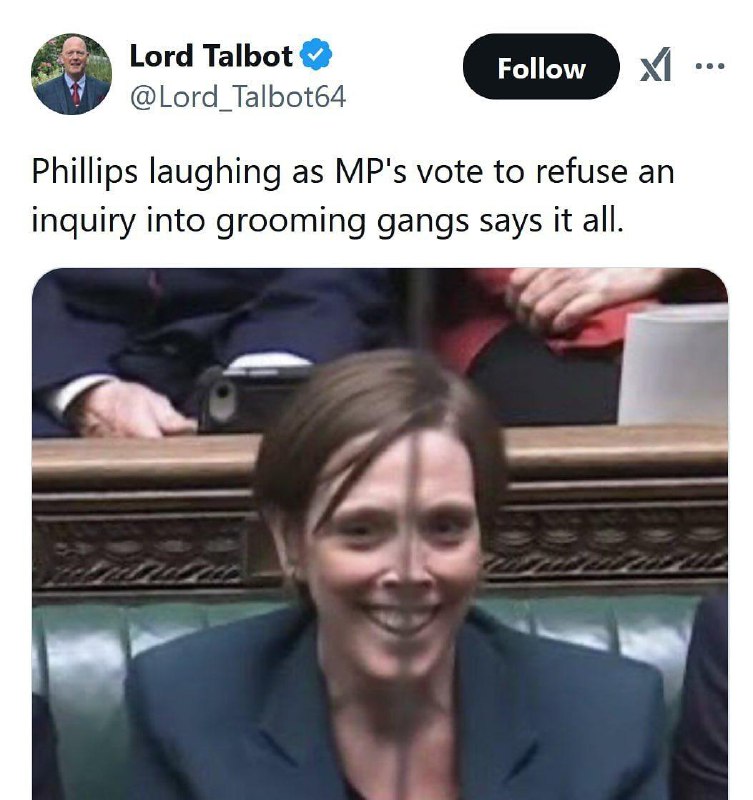Open the @Lord_Talbot64 handle link
The height and width of the screenshot is (800, 753).
click(x=238, y=96)
